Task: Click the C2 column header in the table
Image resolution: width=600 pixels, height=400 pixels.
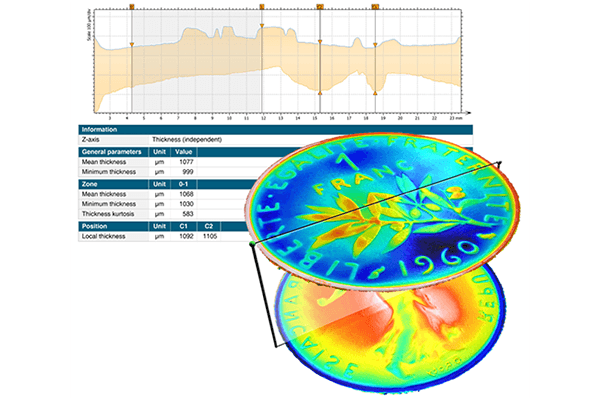Action: 209,226
